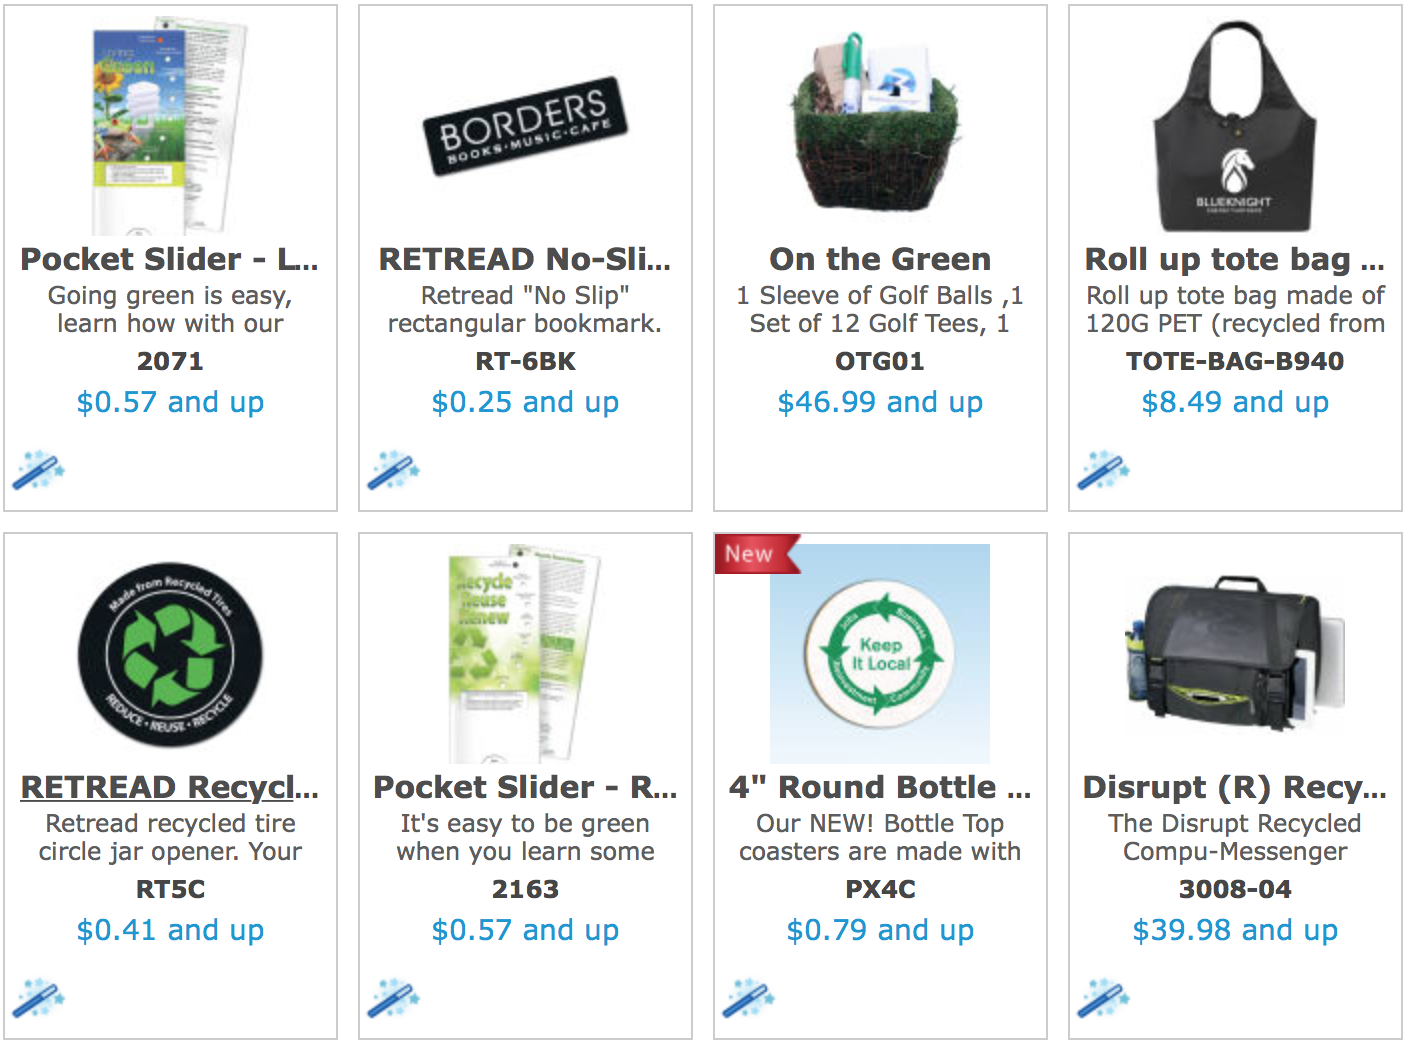Click design wand icon under RETREAD jar opener RT5C
The image size is (1408, 1044).
point(38,998)
